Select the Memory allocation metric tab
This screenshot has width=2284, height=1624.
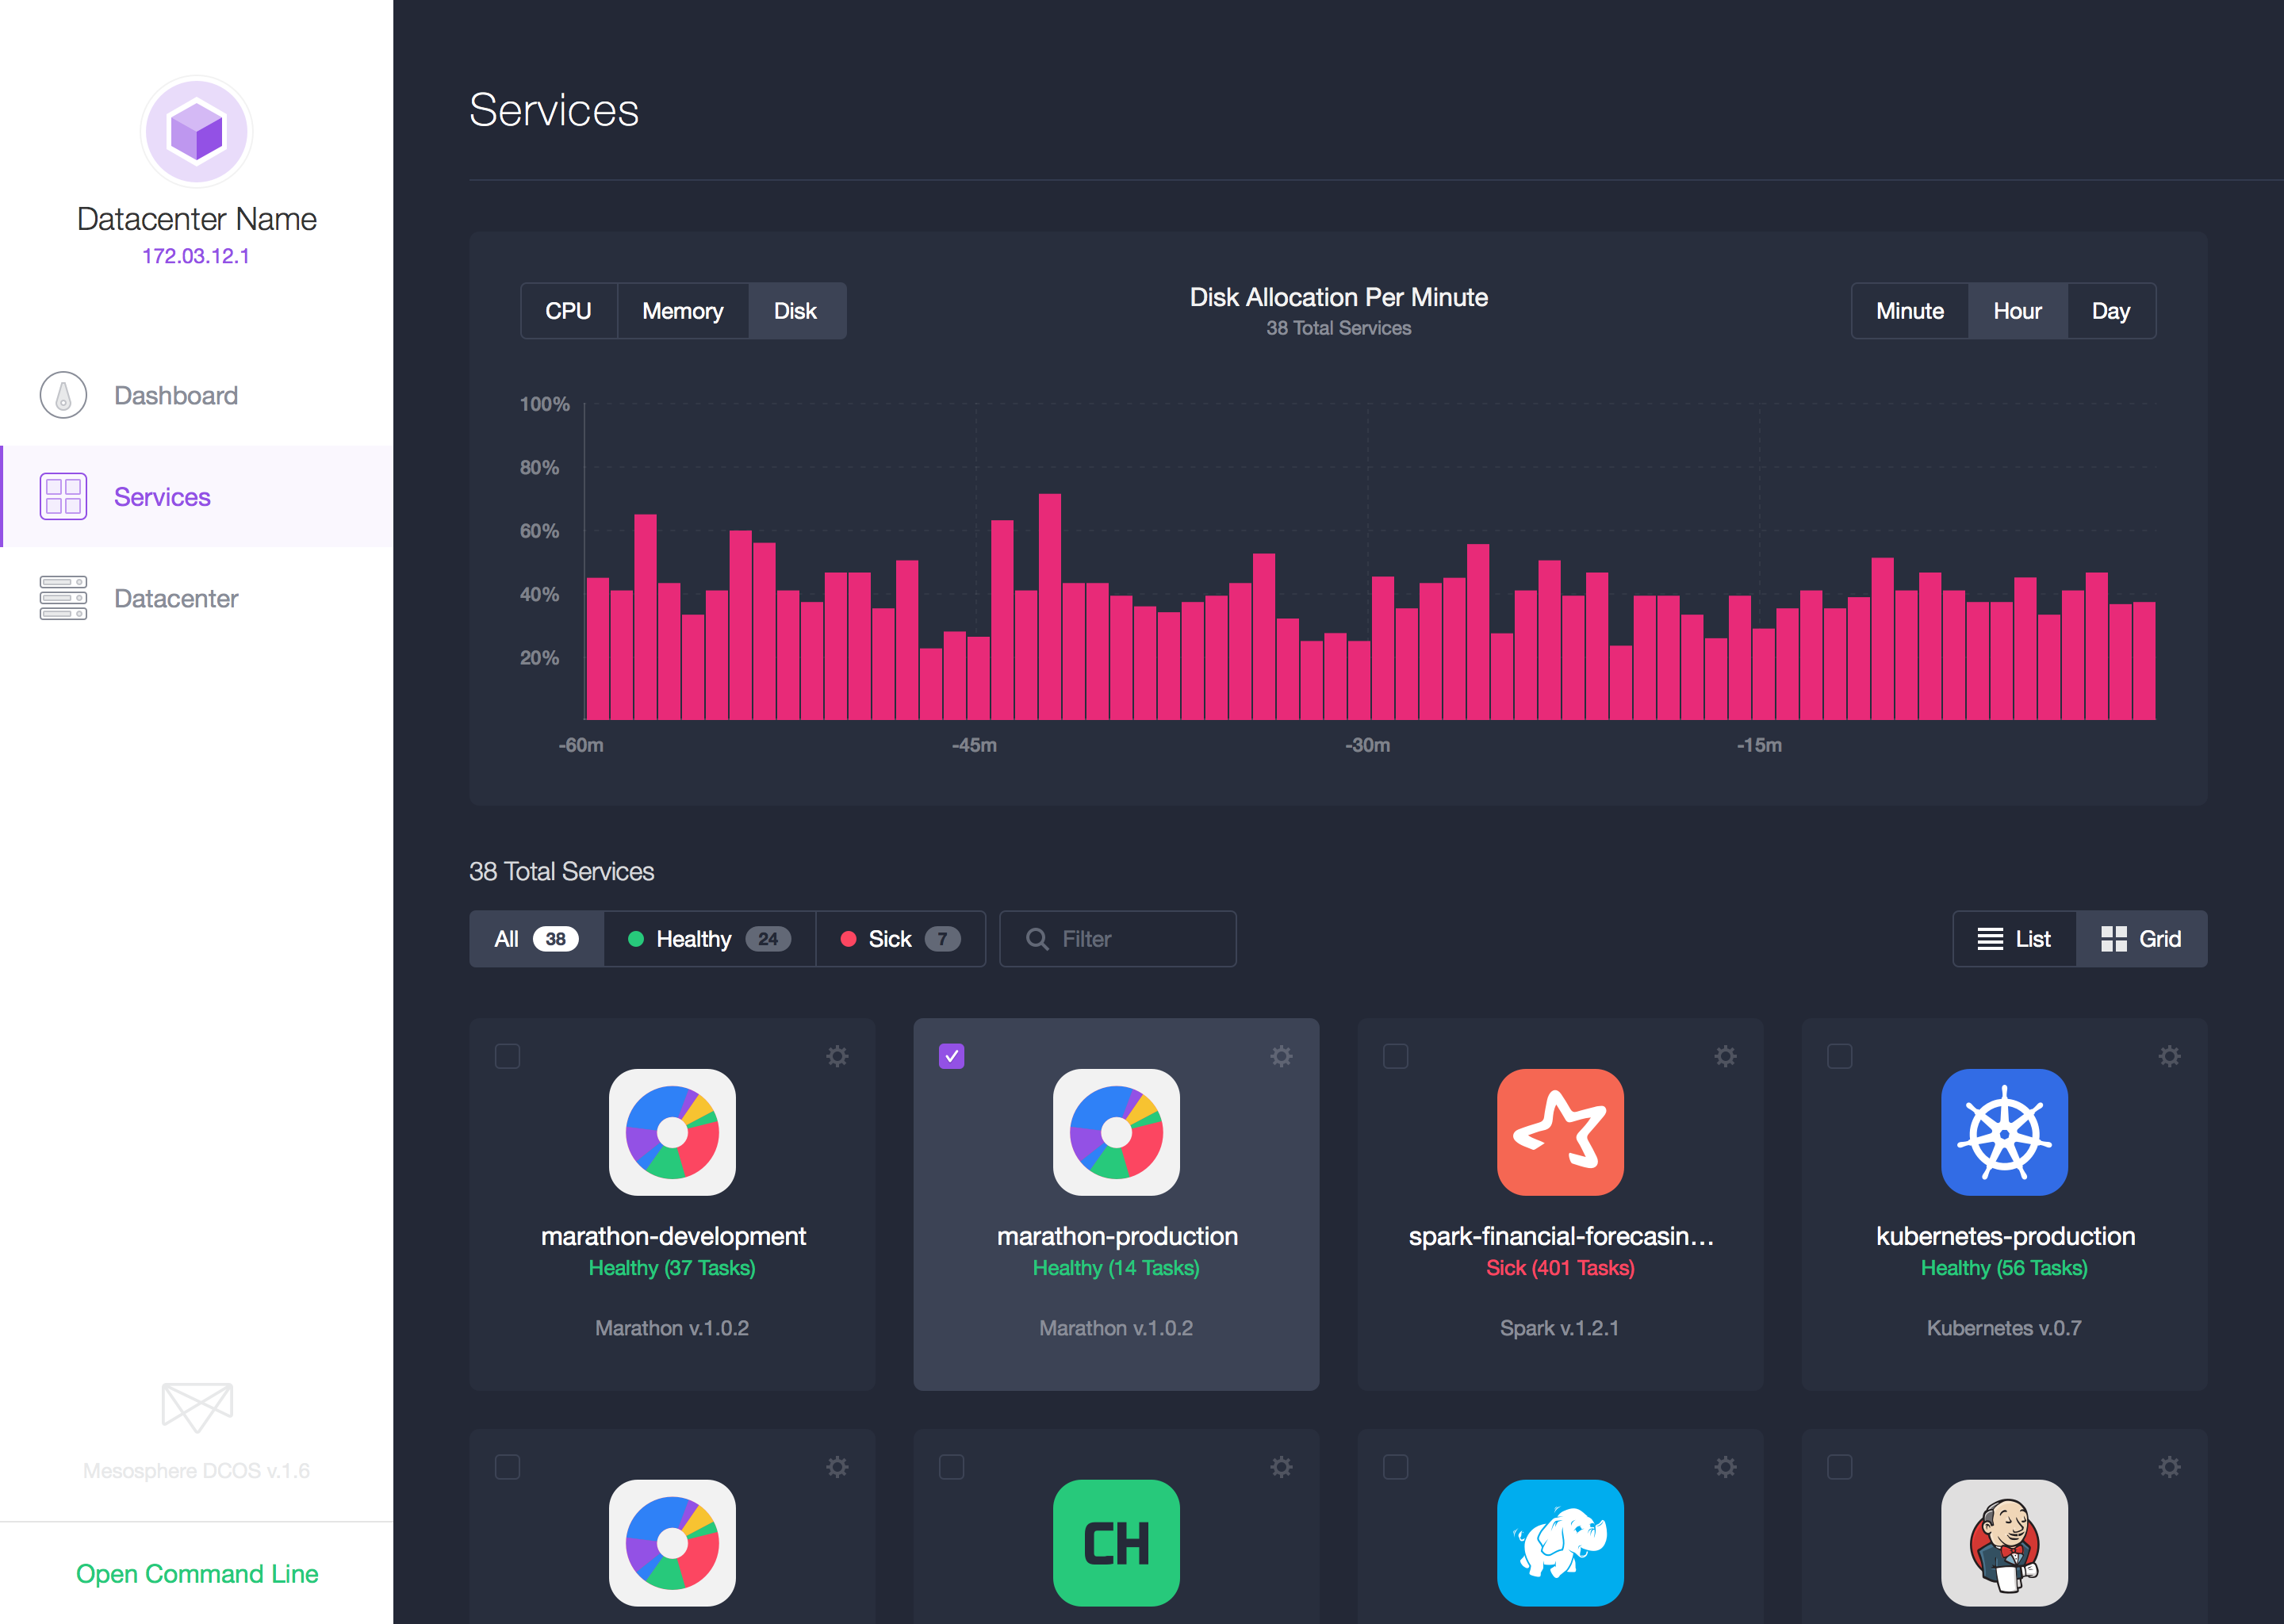click(x=682, y=311)
